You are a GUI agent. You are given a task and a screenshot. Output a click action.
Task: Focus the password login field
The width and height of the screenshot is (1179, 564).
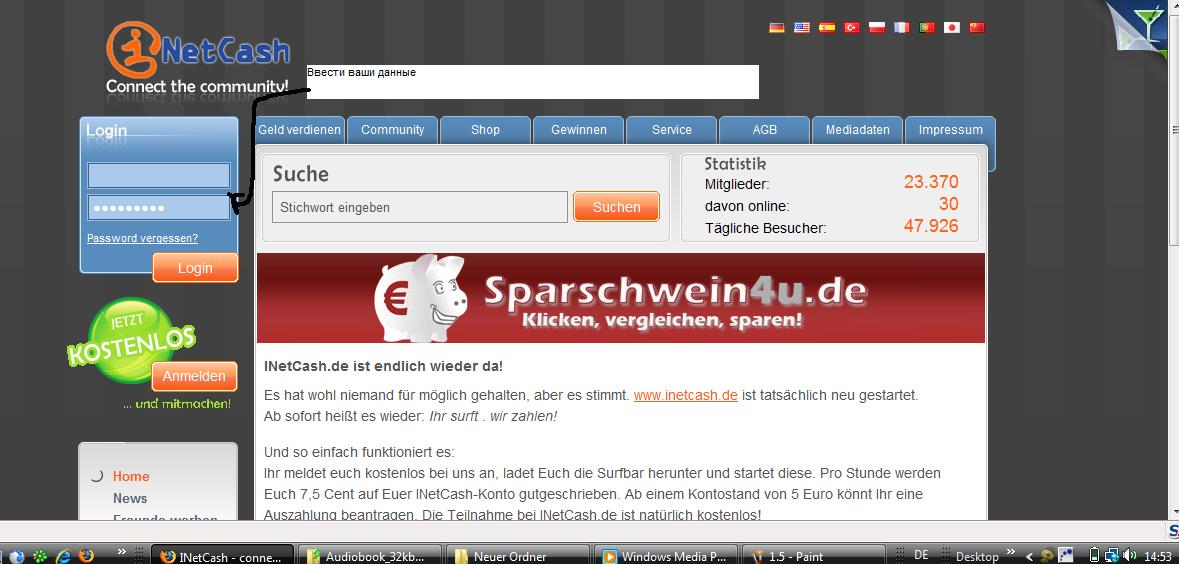click(x=159, y=208)
